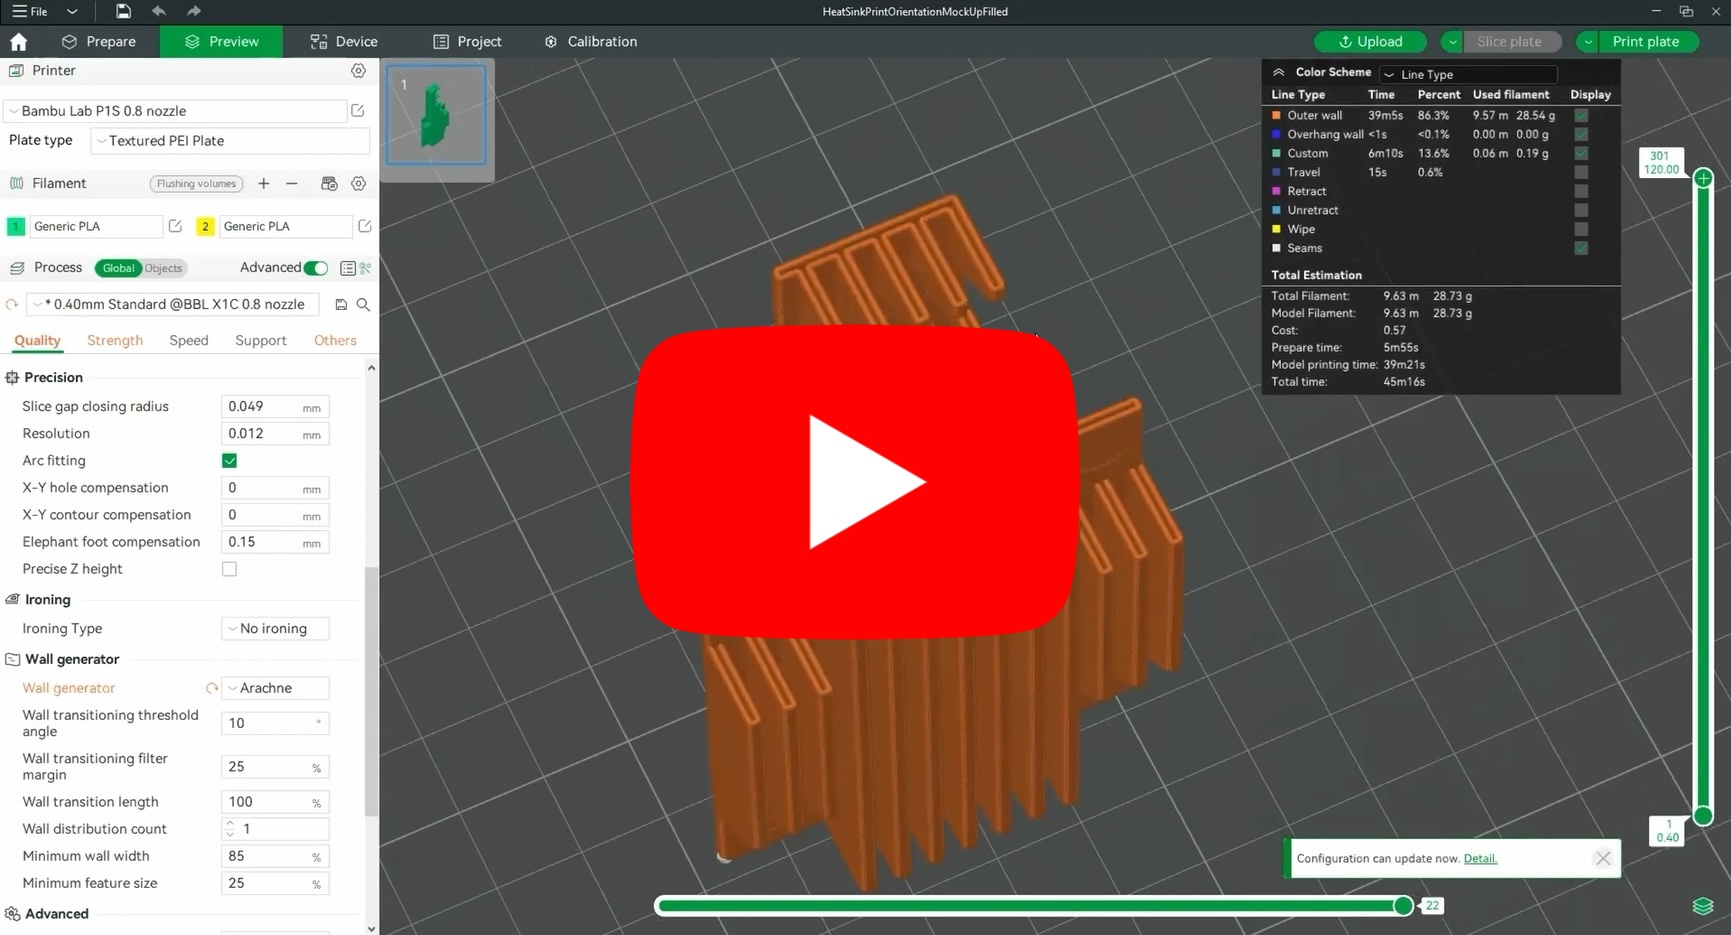Image resolution: width=1731 pixels, height=935 pixels.
Task: Save the process preset with the disk icon
Action: [340, 304]
